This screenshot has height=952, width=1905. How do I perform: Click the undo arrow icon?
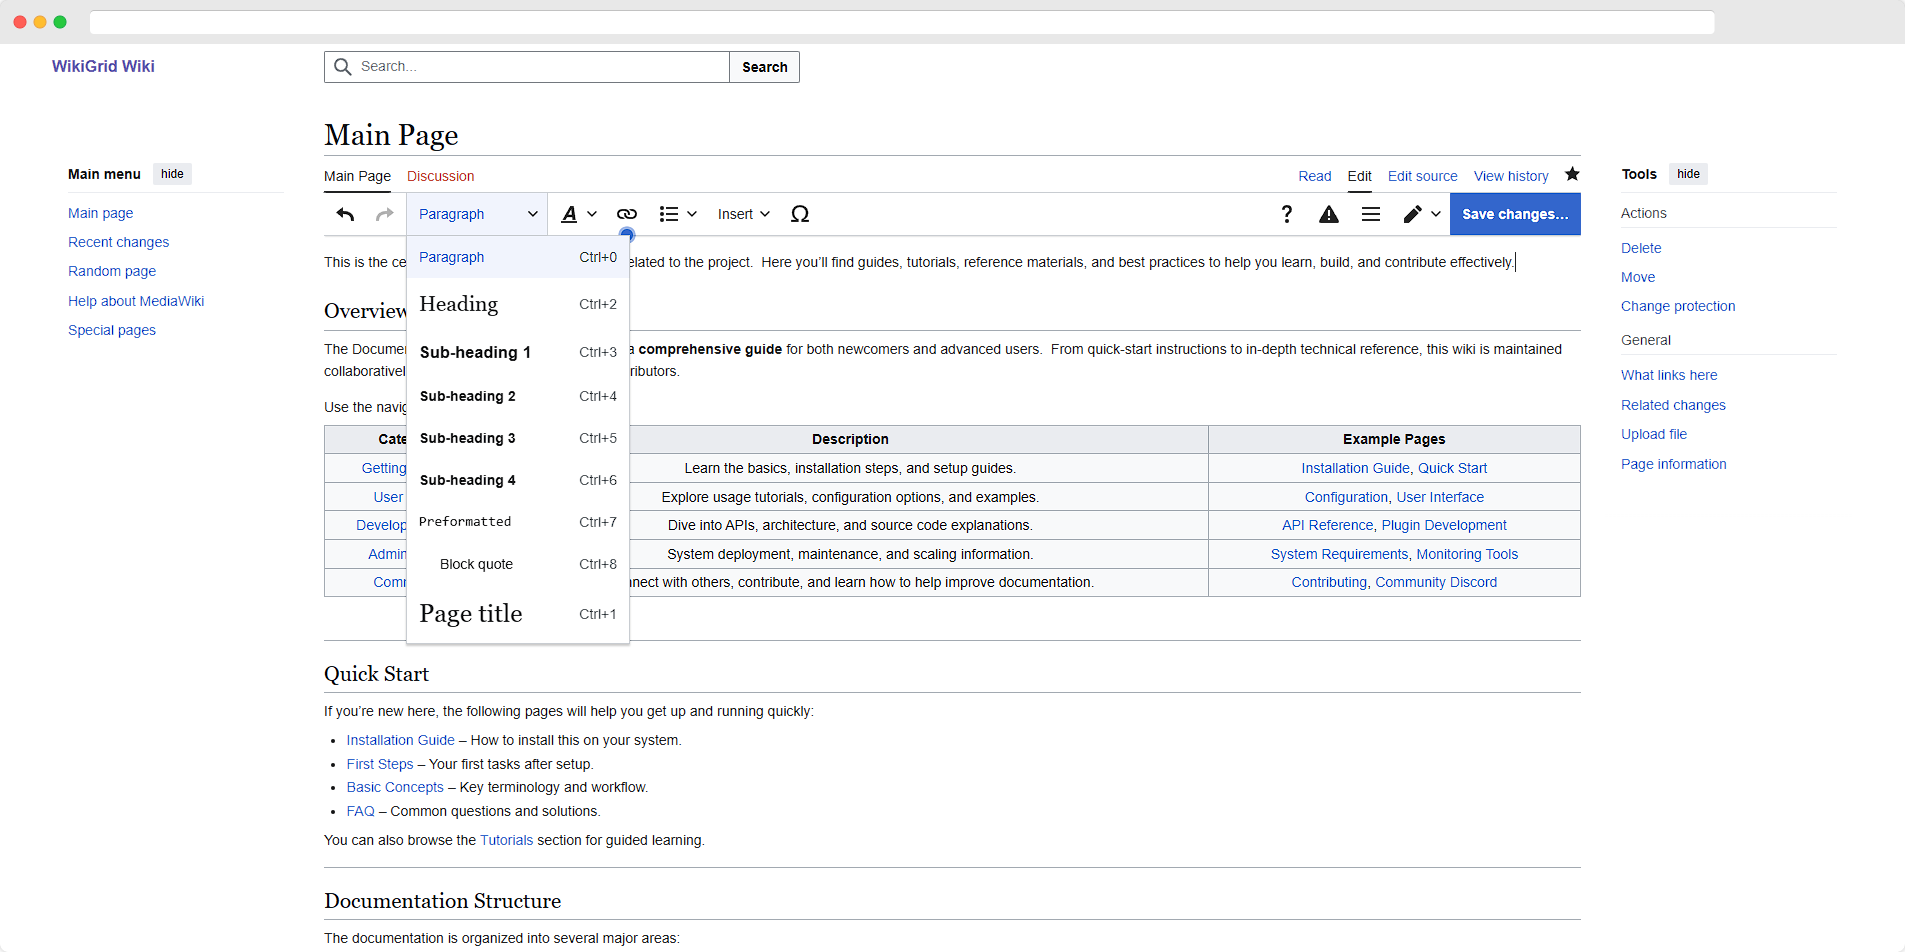pos(345,214)
